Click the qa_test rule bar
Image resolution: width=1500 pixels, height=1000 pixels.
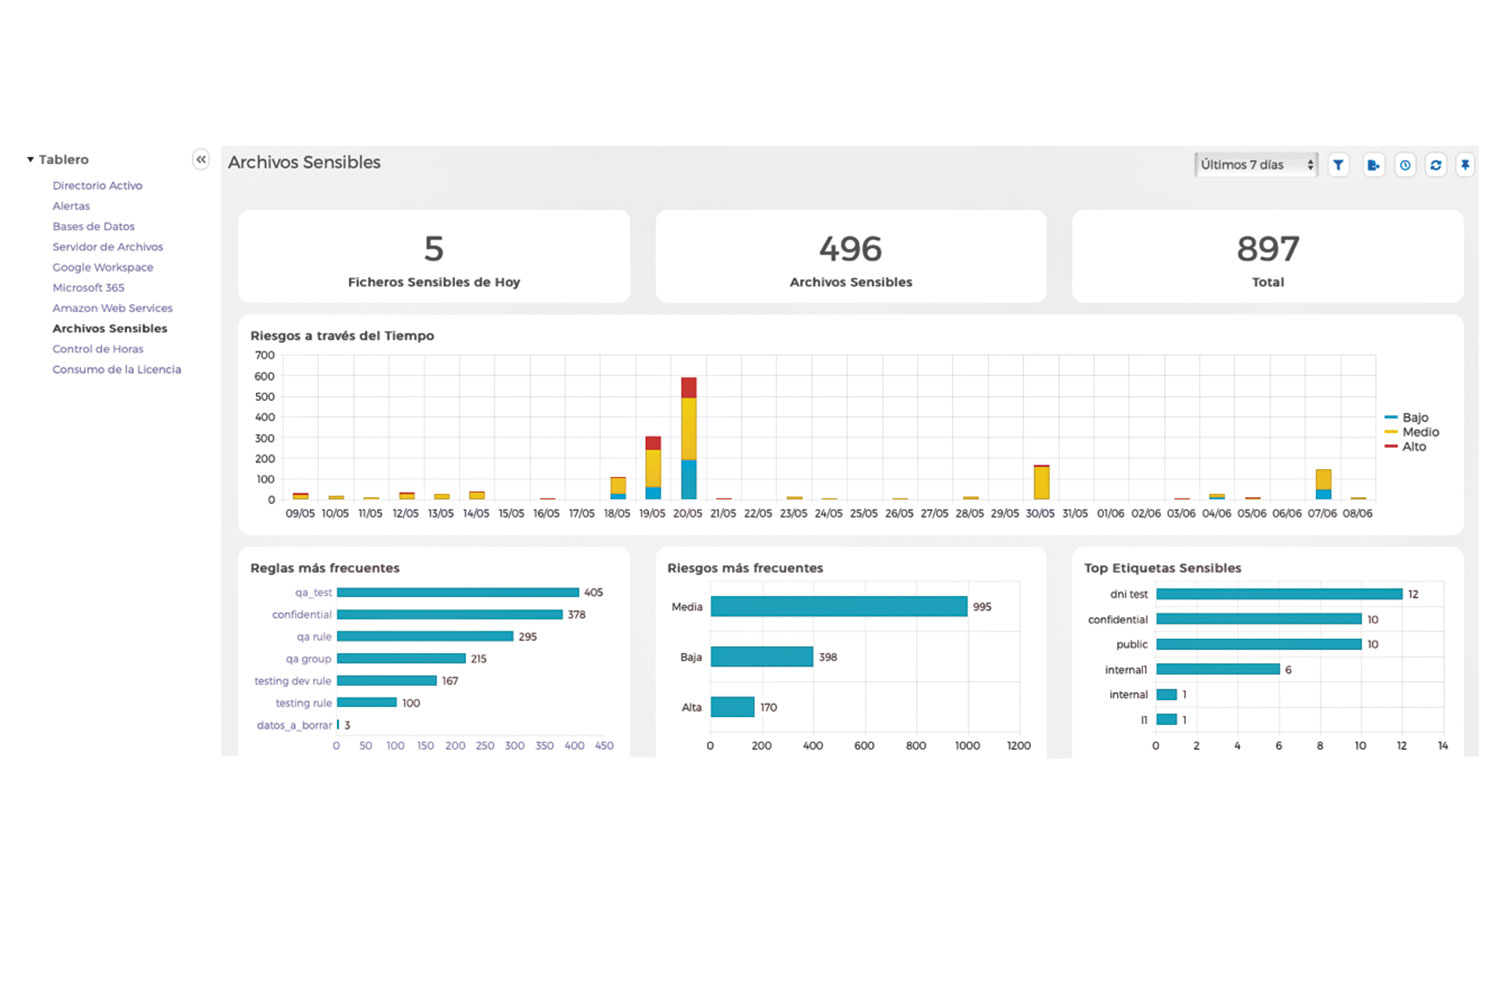point(458,592)
